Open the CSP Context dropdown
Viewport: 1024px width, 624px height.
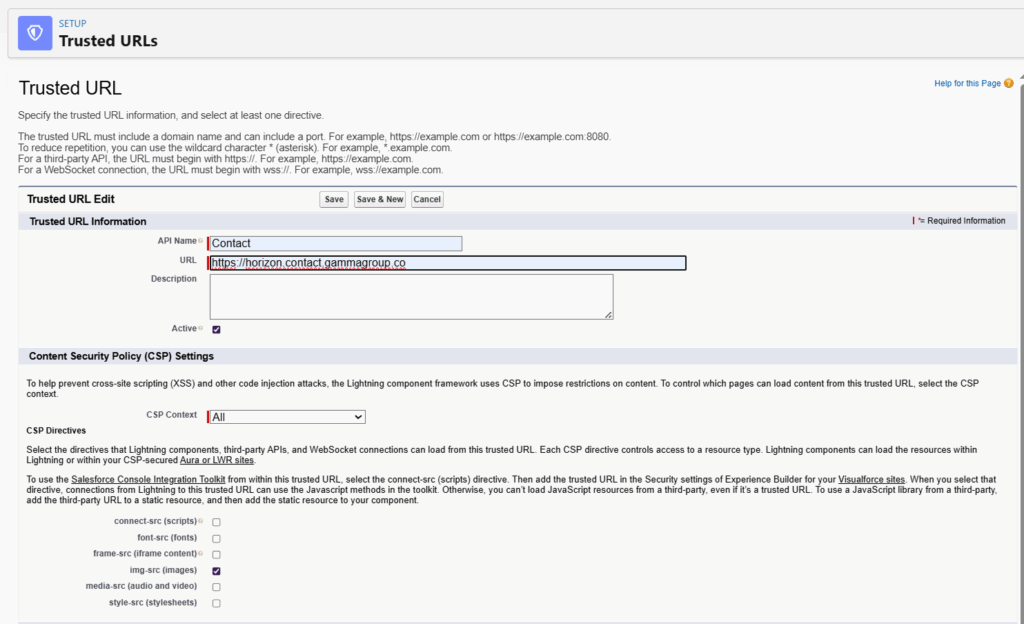coord(287,417)
